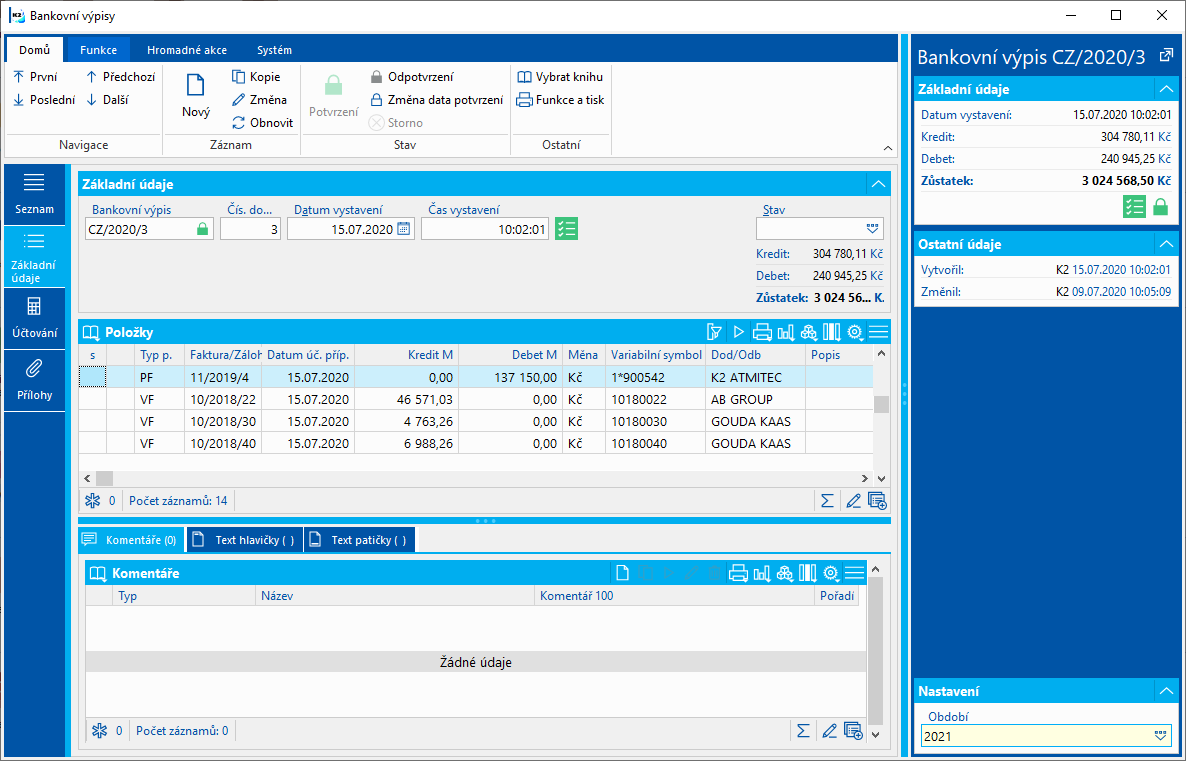
Task: Click Bankovní výpis field CZ/2020/3
Action: (x=149, y=229)
